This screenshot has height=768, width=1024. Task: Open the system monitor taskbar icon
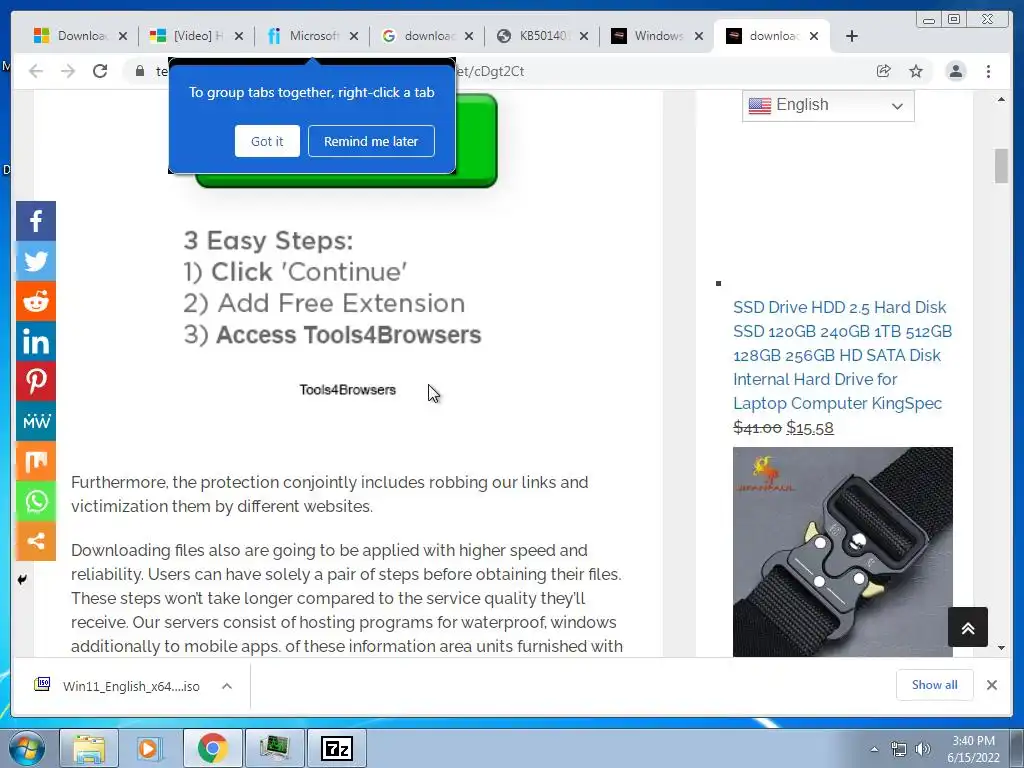(x=275, y=748)
